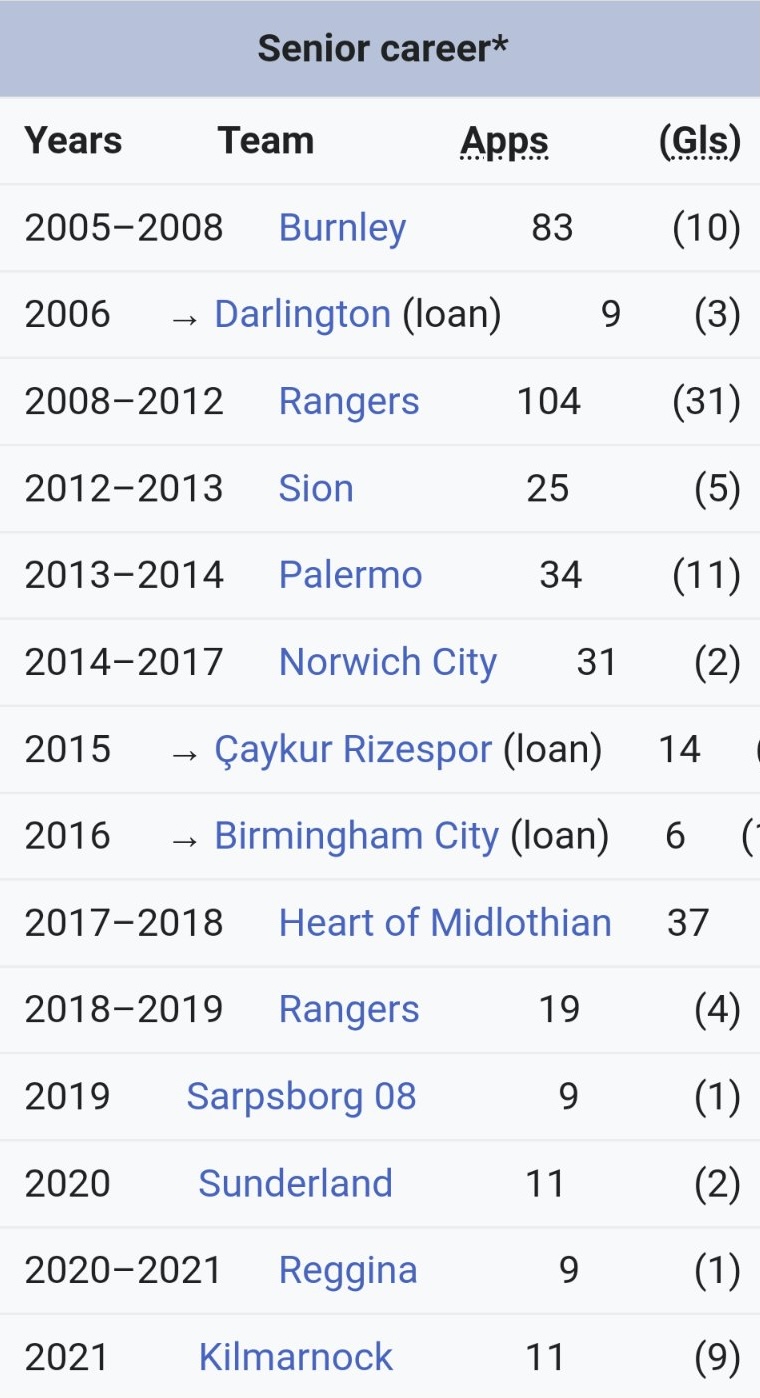Viewport: 760px width, 1398px height.
Task: Click the Kilmarnock team link
Action: pyautogui.click(x=296, y=1358)
